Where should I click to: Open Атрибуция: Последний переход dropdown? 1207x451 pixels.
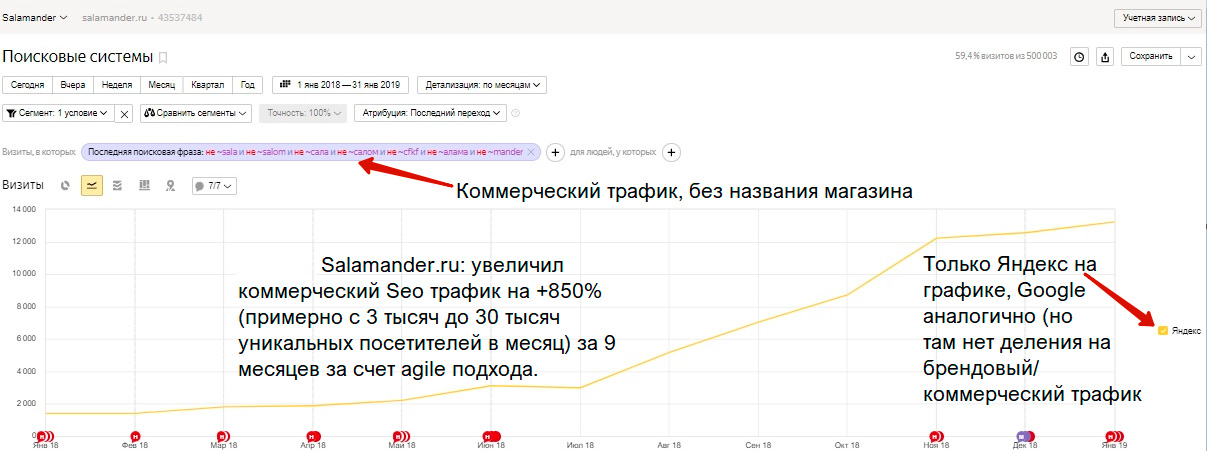tap(431, 113)
